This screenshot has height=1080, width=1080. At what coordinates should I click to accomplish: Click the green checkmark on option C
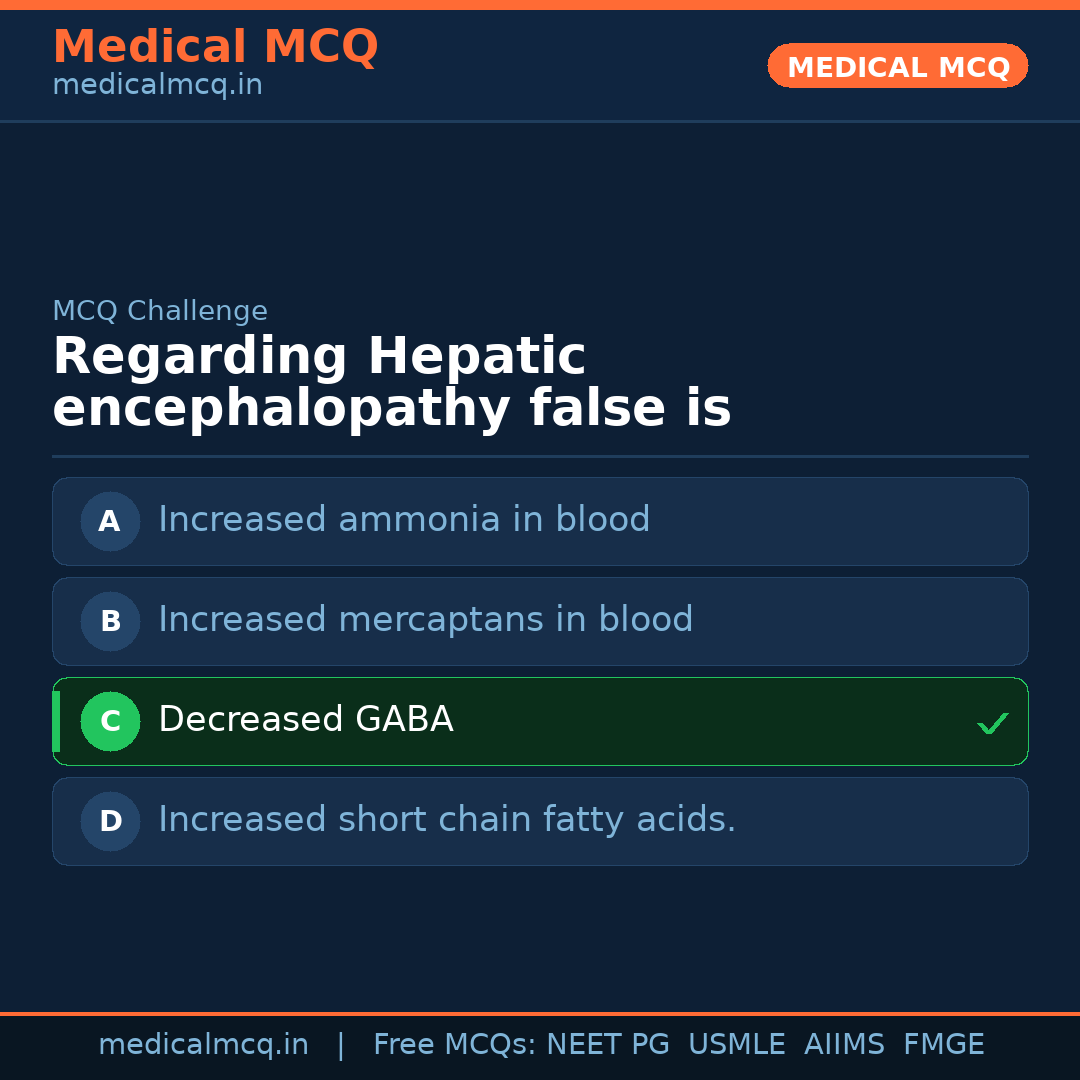coord(992,722)
